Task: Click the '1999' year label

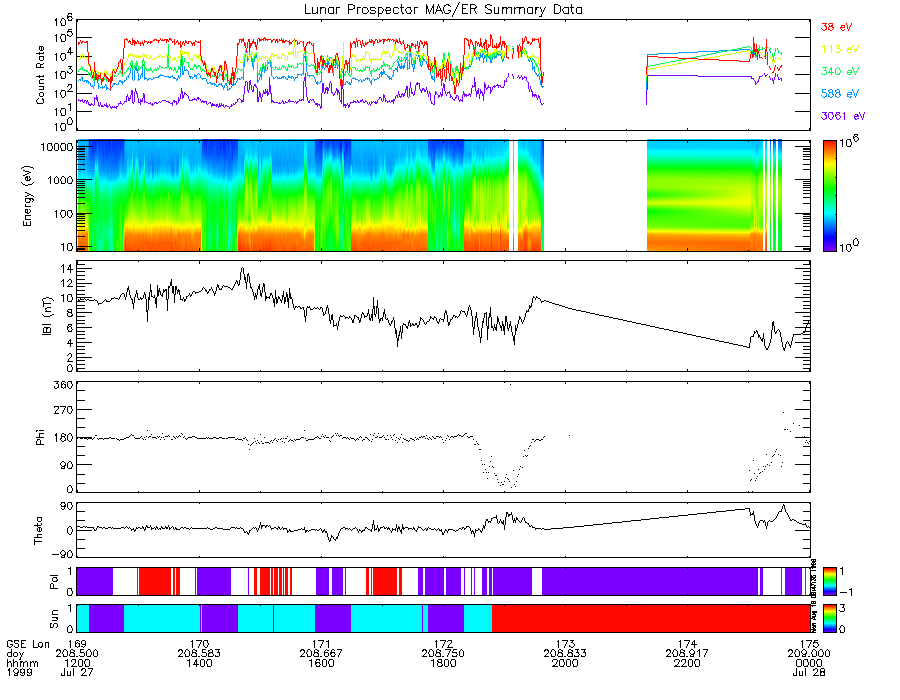Action: [x=20, y=672]
